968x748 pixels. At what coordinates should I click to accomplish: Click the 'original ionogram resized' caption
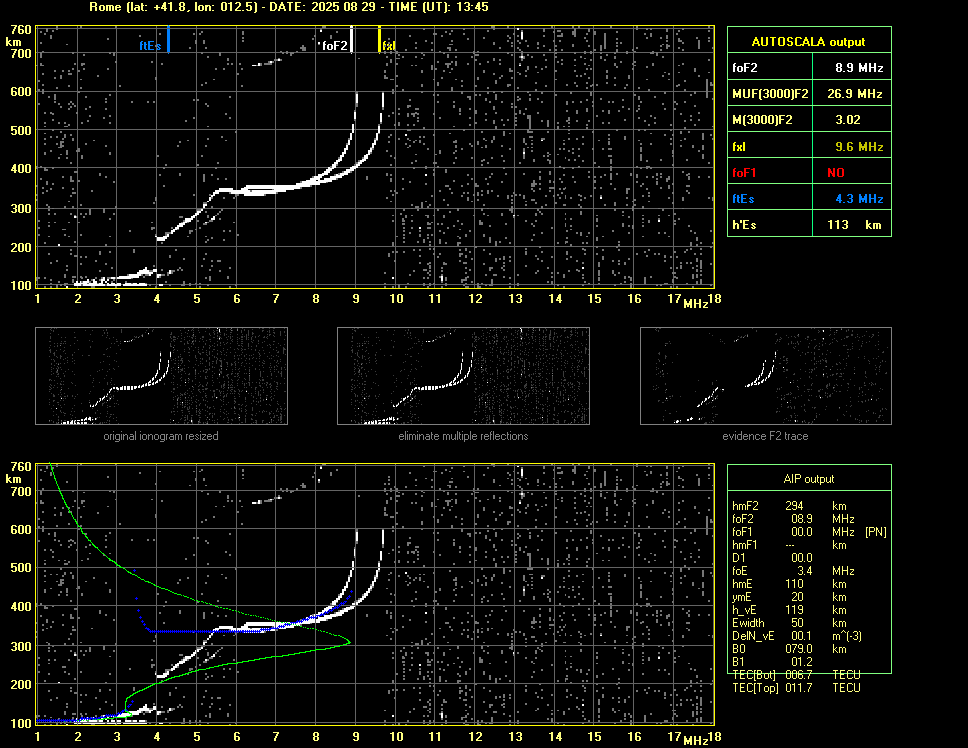tap(161, 436)
